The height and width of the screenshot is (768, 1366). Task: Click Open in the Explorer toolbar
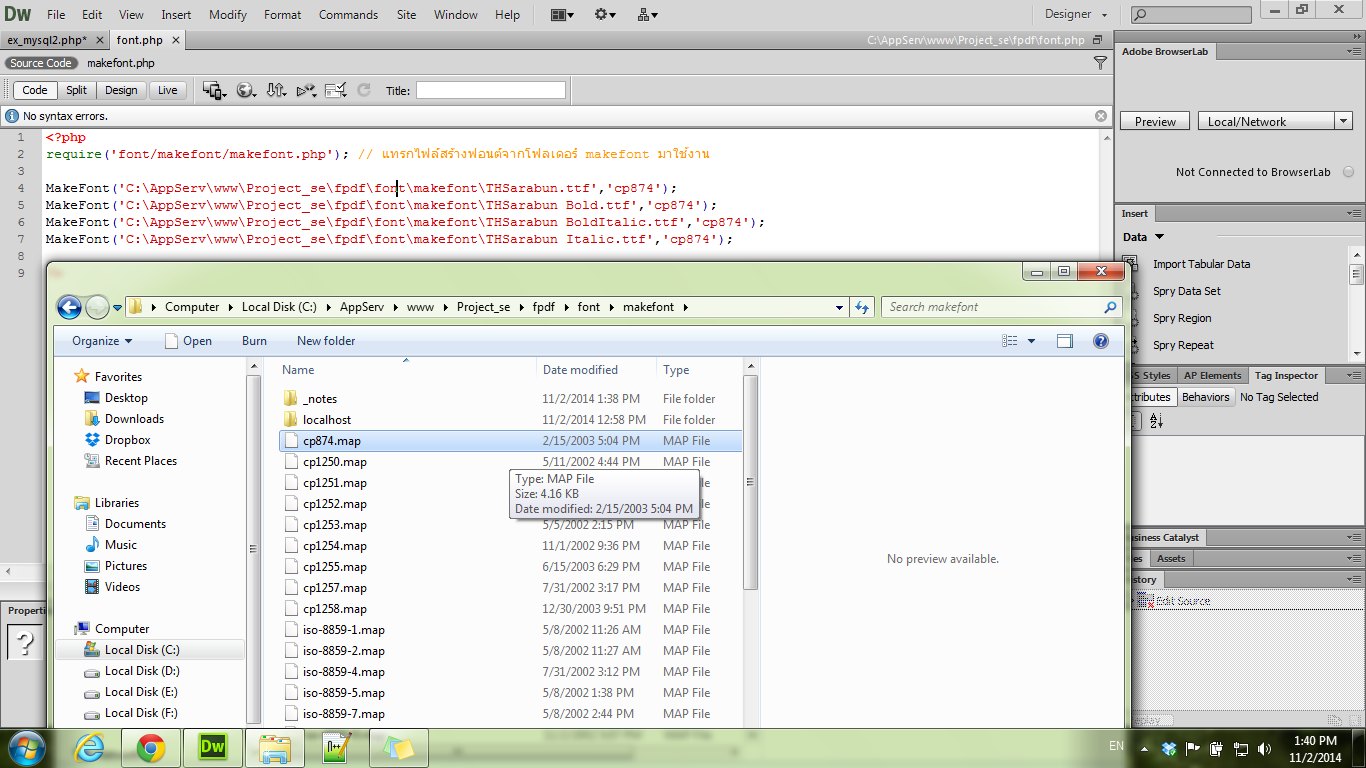click(188, 341)
